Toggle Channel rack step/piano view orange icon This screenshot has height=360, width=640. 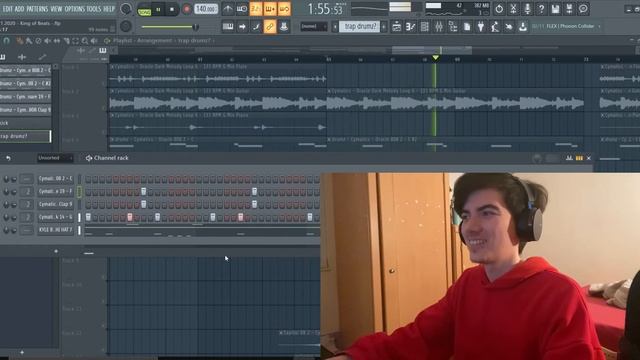click(579, 158)
